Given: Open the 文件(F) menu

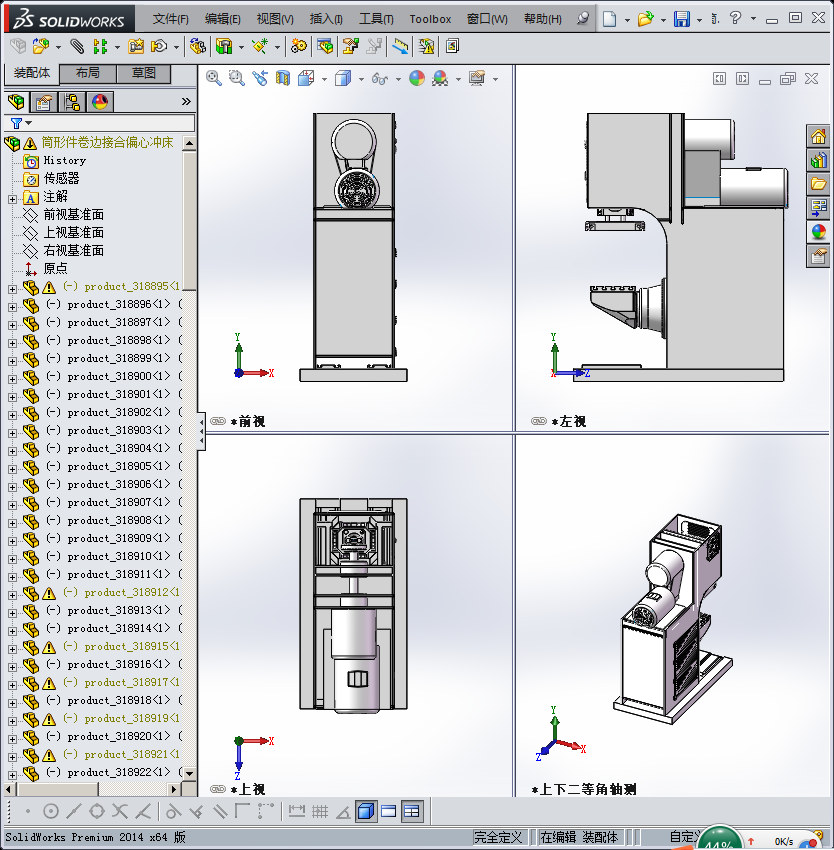Looking at the screenshot, I should (171, 19).
